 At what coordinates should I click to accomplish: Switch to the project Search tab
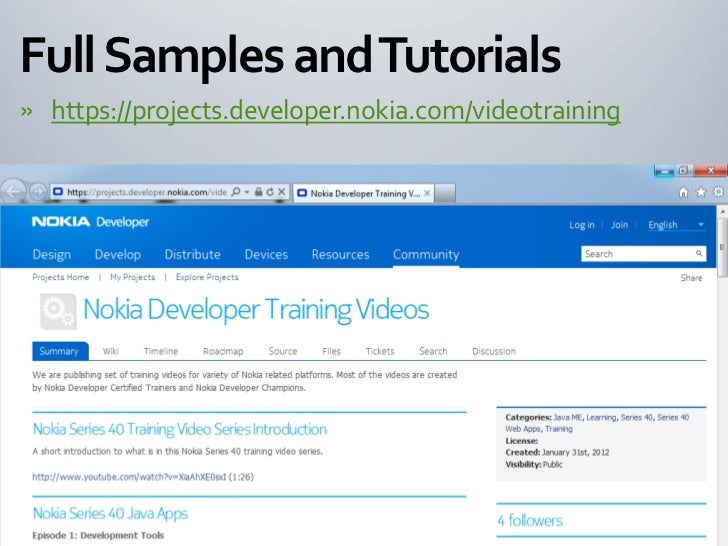click(433, 351)
